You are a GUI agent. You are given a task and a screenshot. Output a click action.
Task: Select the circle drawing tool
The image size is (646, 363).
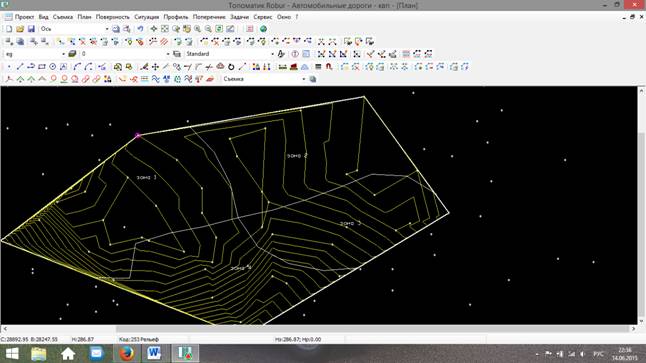(x=53, y=66)
